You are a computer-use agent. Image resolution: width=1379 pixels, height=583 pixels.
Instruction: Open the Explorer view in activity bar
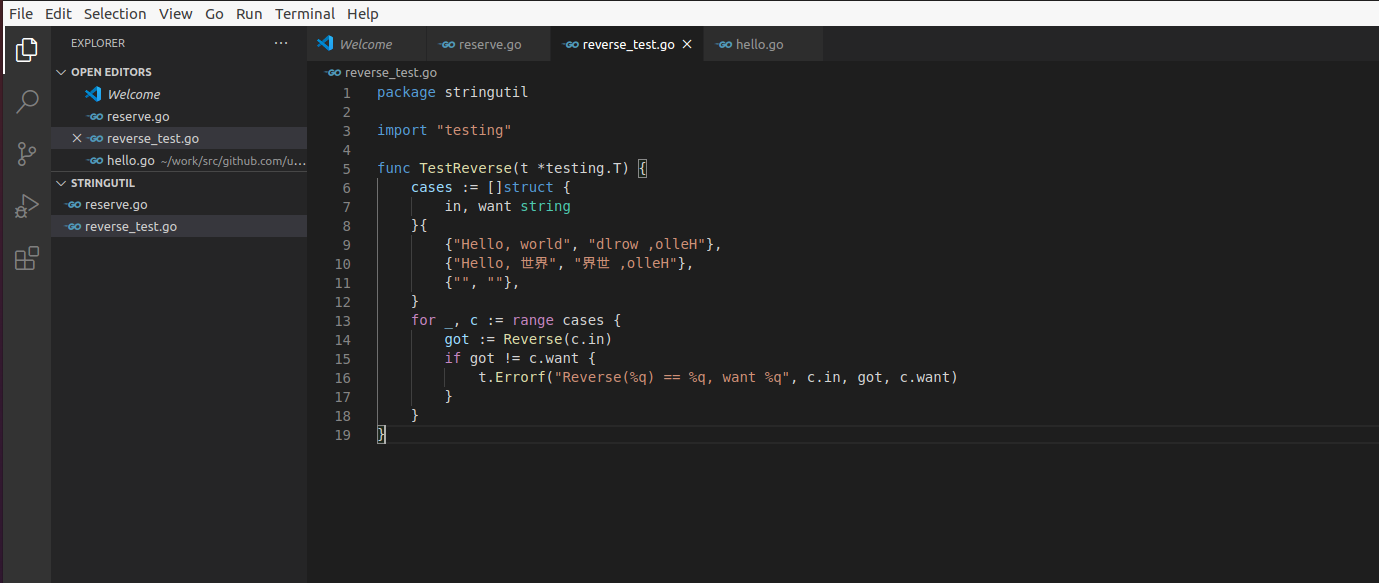point(27,49)
